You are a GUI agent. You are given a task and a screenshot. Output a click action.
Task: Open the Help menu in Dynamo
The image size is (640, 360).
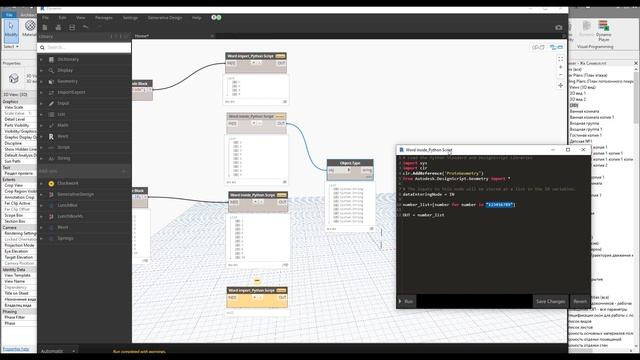196,18
